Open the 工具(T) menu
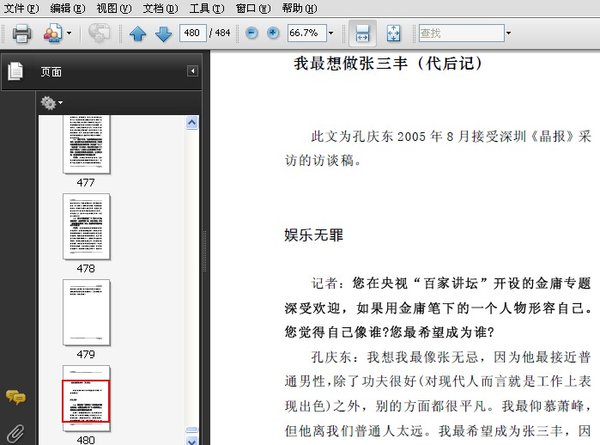 click(207, 8)
